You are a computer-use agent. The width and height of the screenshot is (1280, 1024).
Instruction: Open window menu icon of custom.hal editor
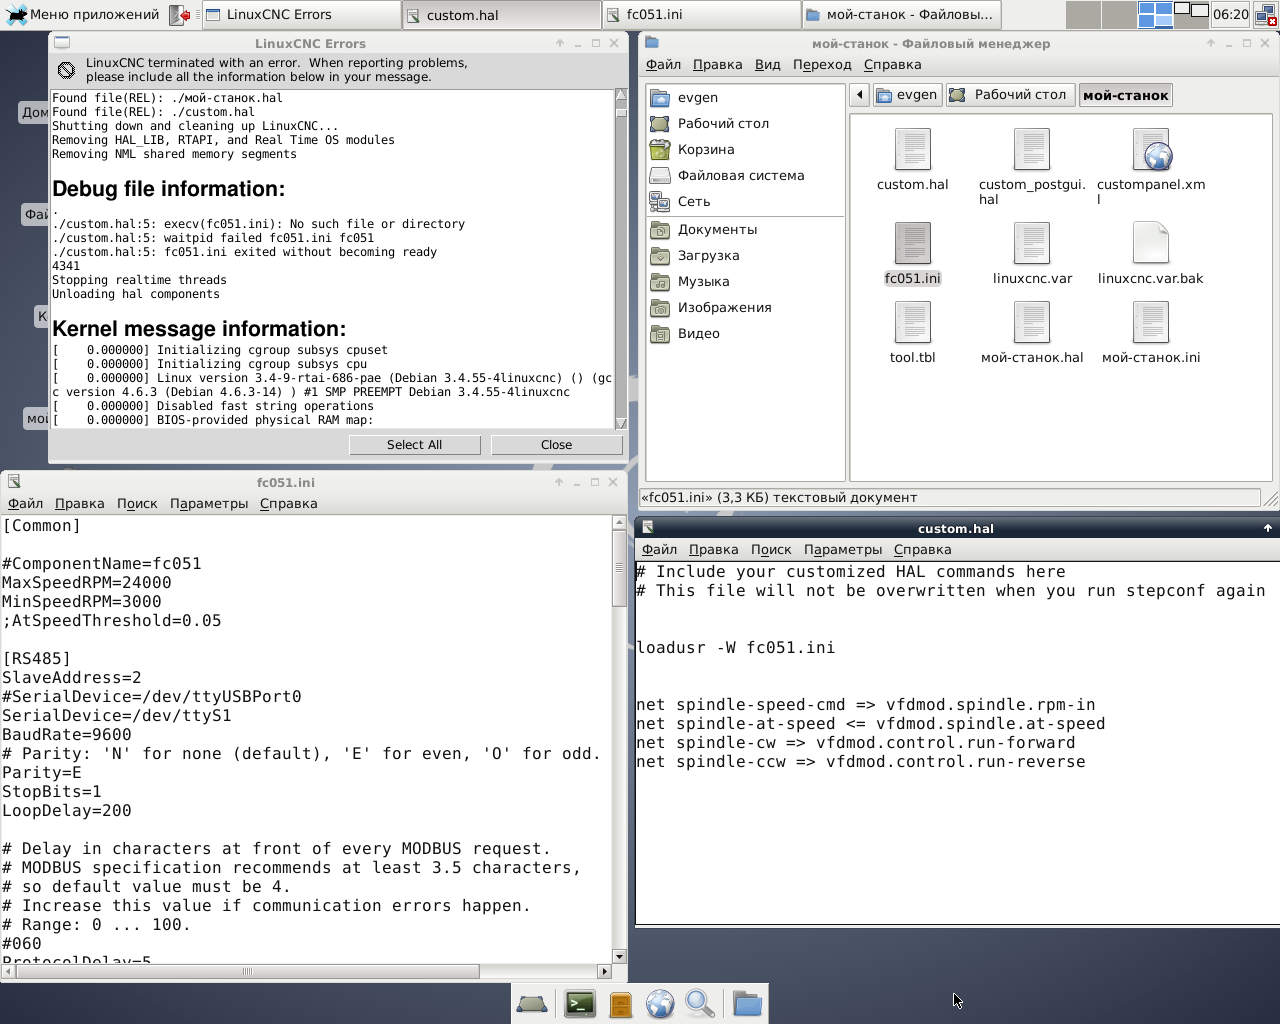(x=648, y=528)
